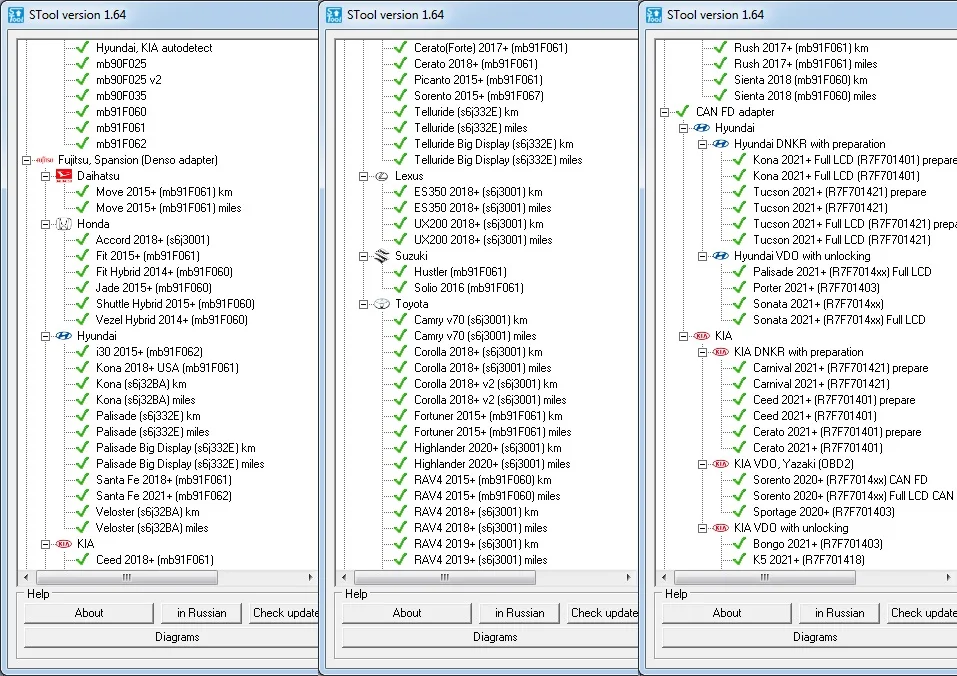Image resolution: width=957 pixels, height=676 pixels.
Task: Select ES350 2018+ (s6j3001) km
Action: click(478, 192)
